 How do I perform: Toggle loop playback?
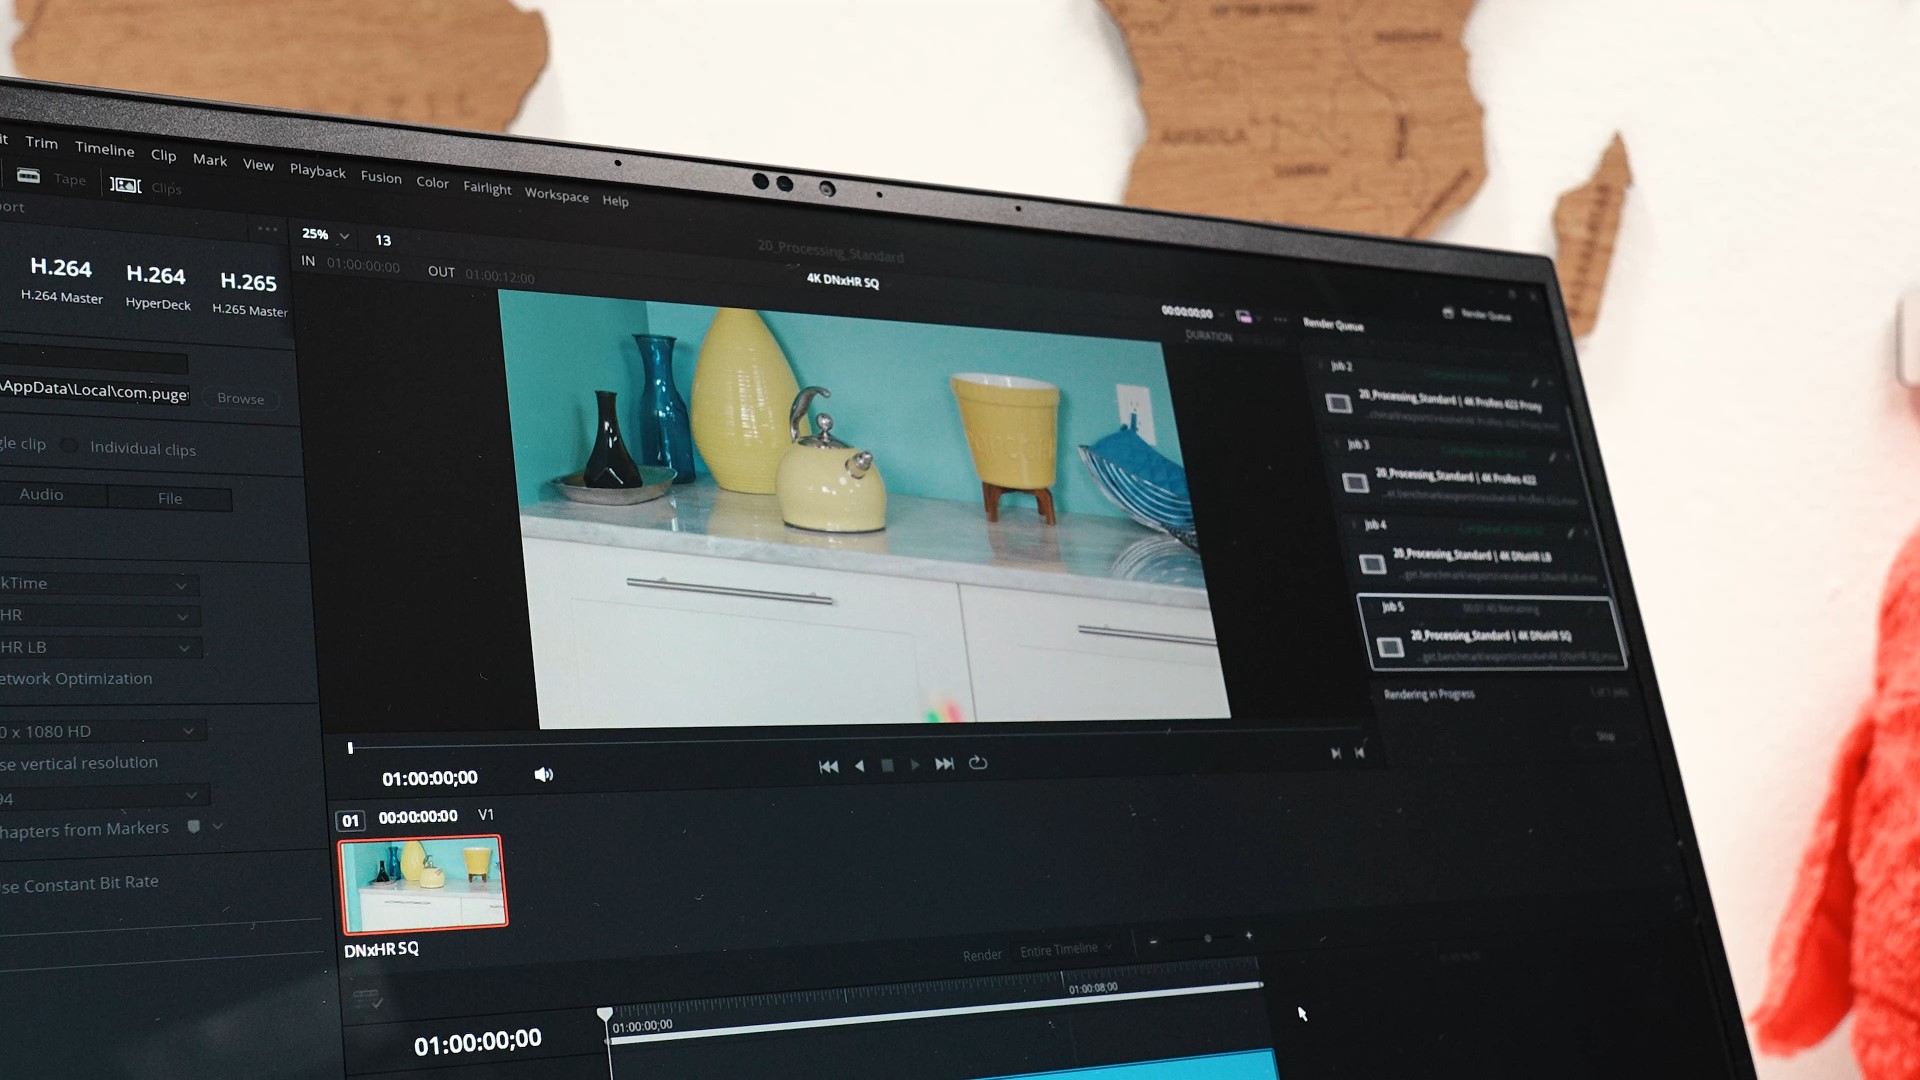coord(978,763)
